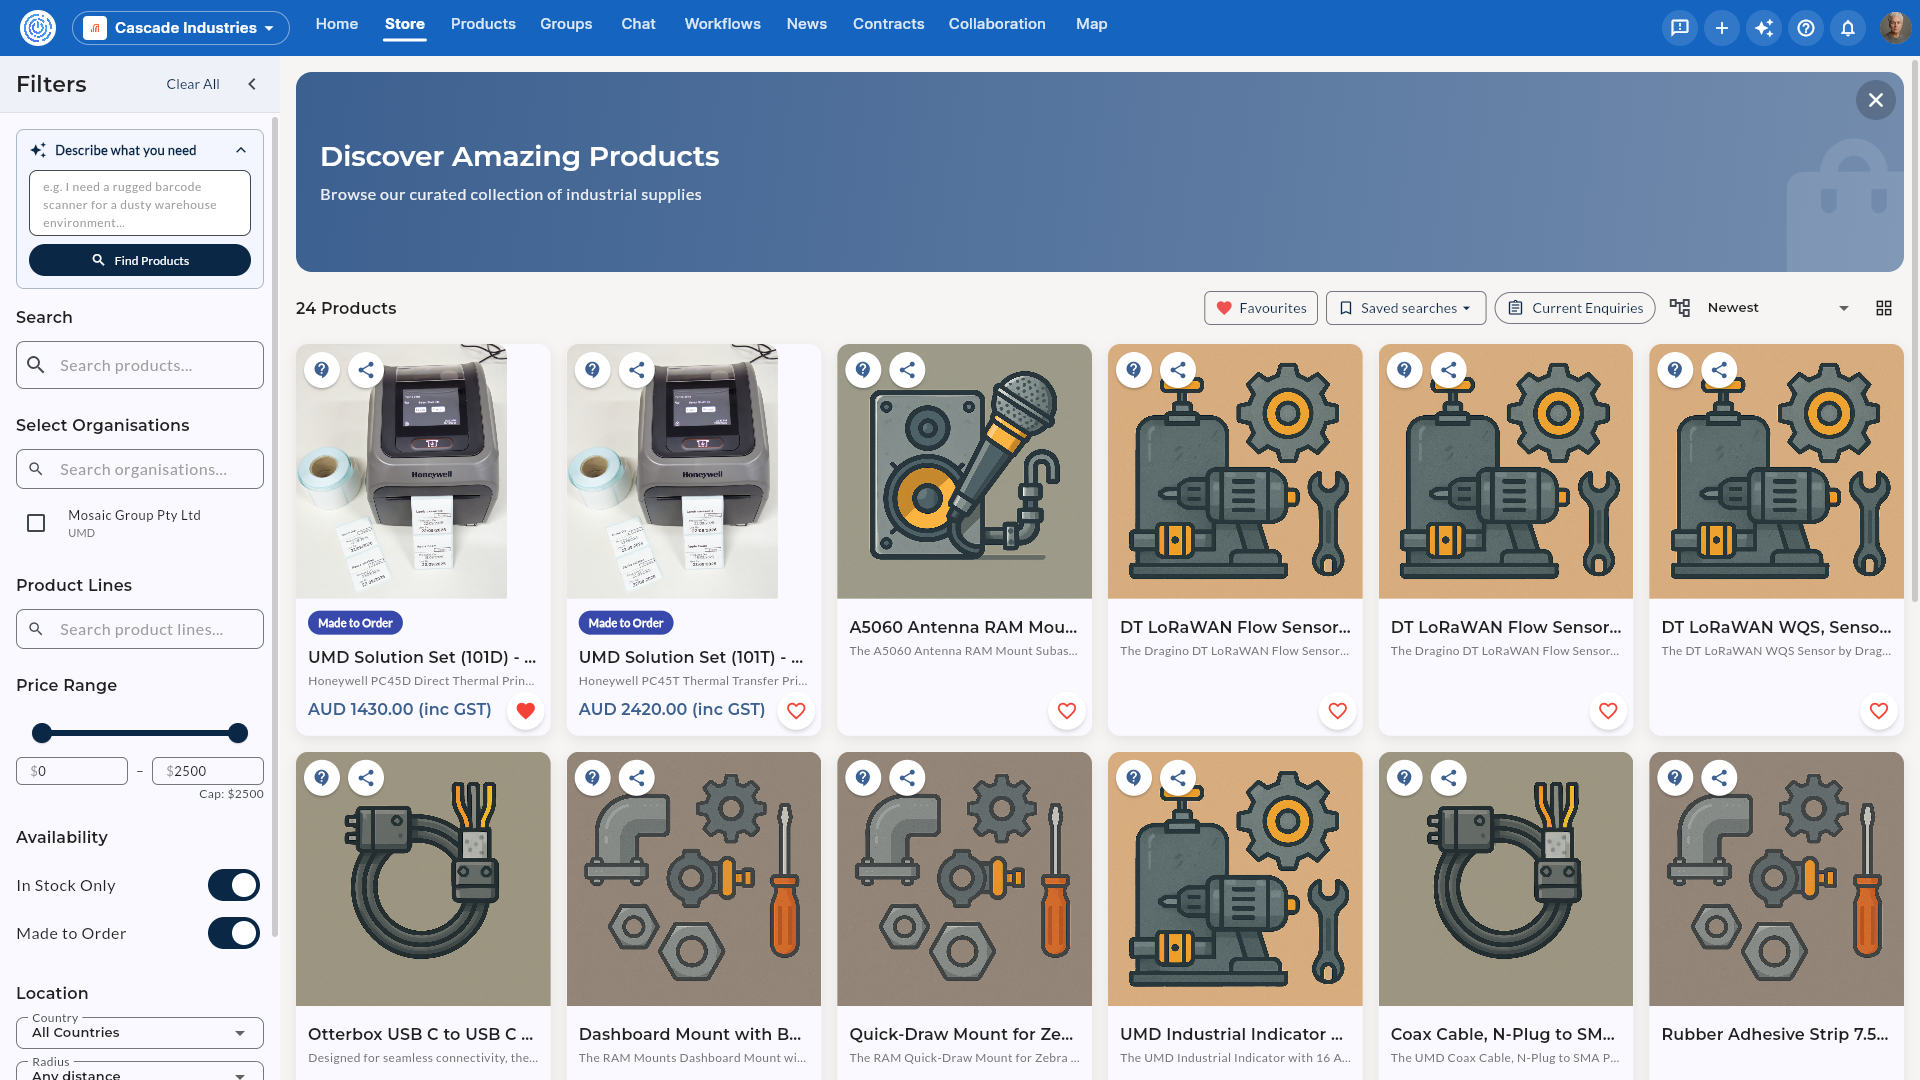This screenshot has height=1080, width=1920.
Task: Share the UMD Solution Set (101T) product
Action: [637, 370]
